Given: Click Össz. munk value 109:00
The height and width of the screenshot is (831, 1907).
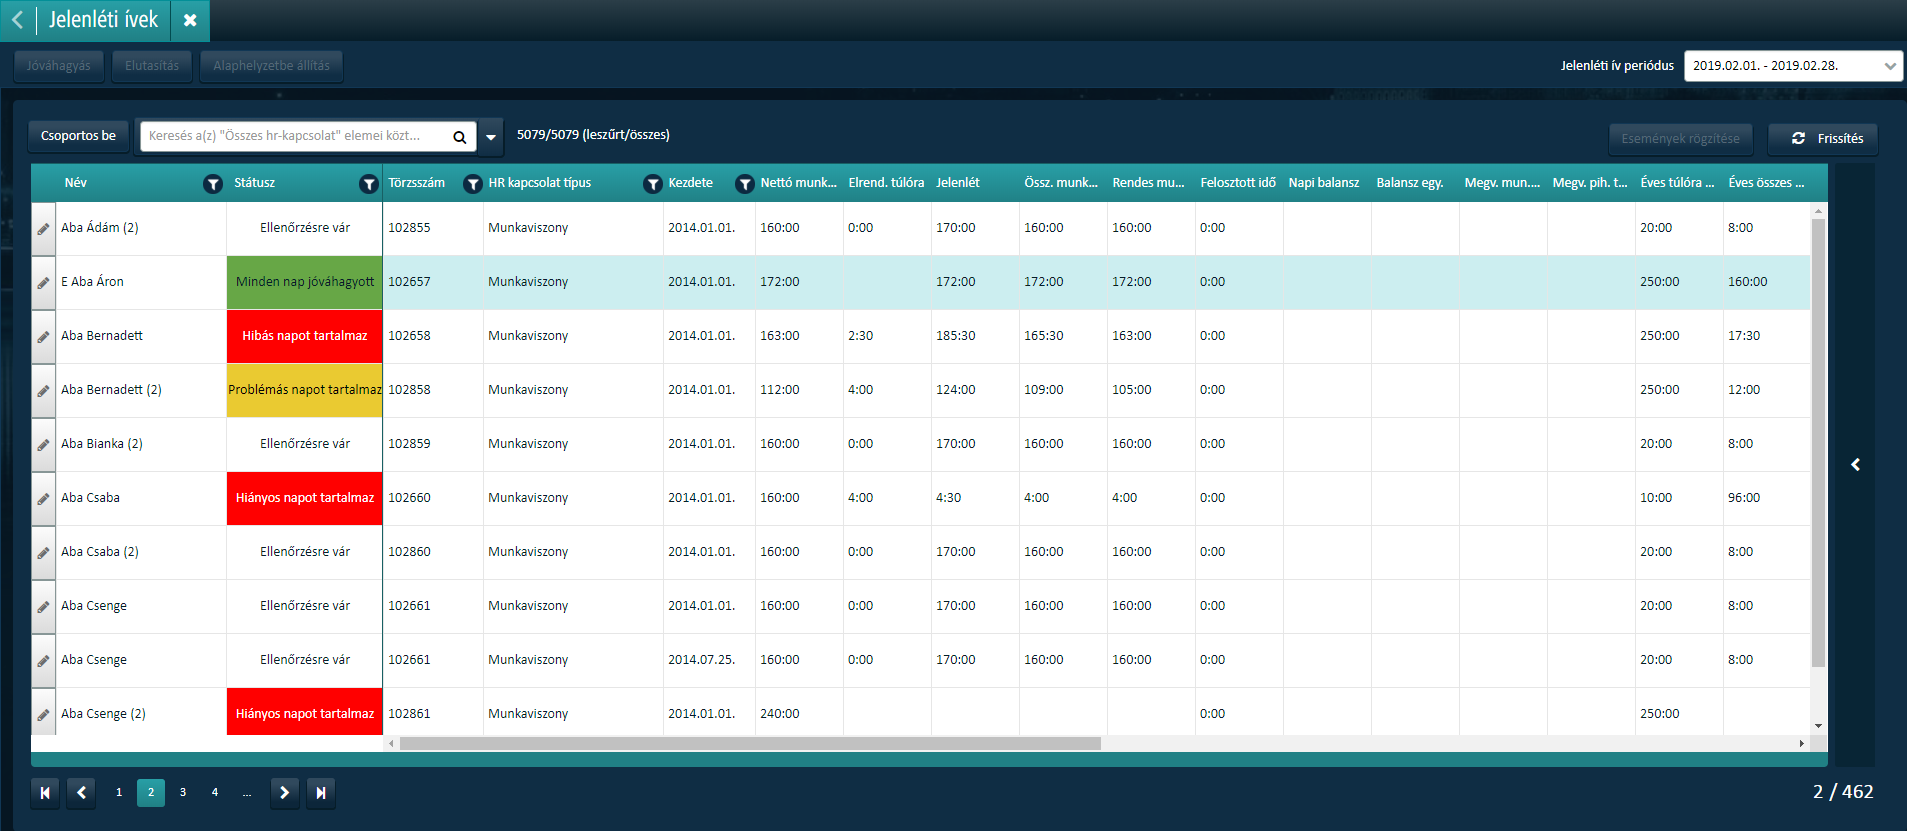Looking at the screenshot, I should coord(1043,390).
